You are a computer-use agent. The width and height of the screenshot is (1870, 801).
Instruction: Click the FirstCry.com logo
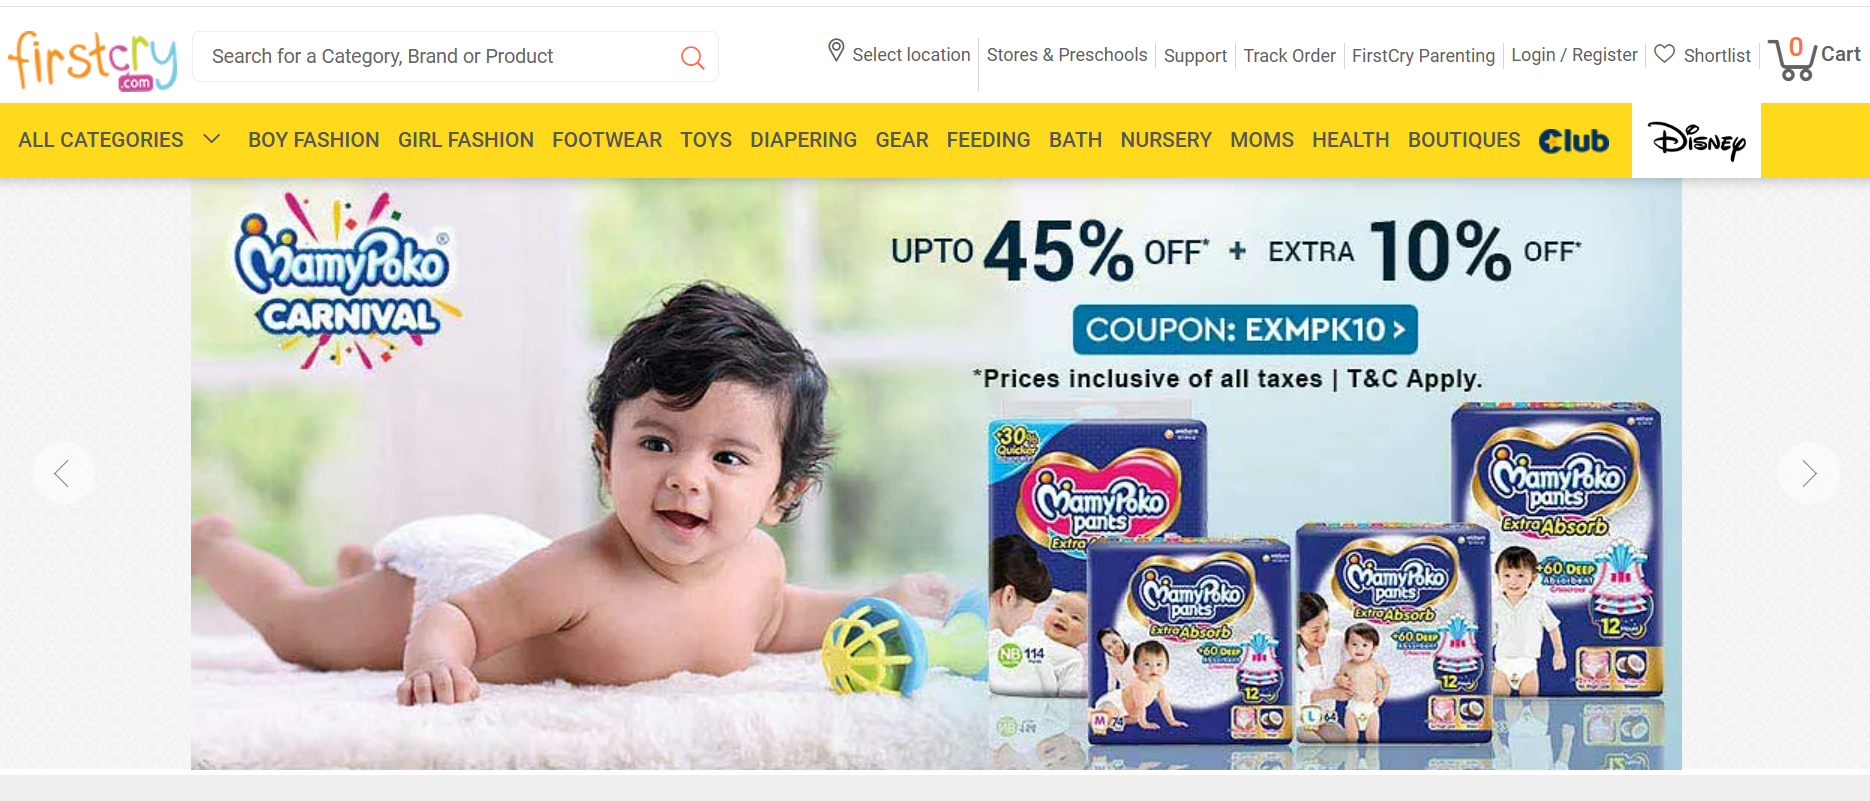tap(93, 60)
